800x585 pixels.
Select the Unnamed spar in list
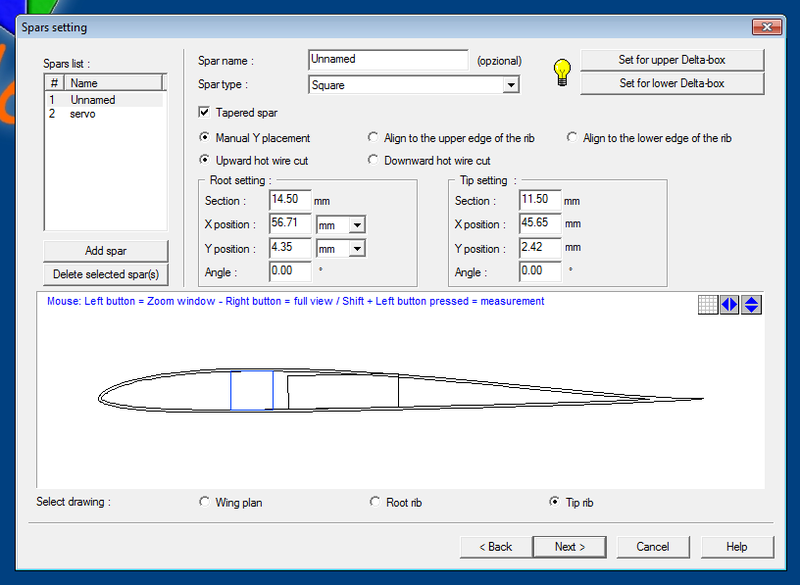tap(92, 100)
